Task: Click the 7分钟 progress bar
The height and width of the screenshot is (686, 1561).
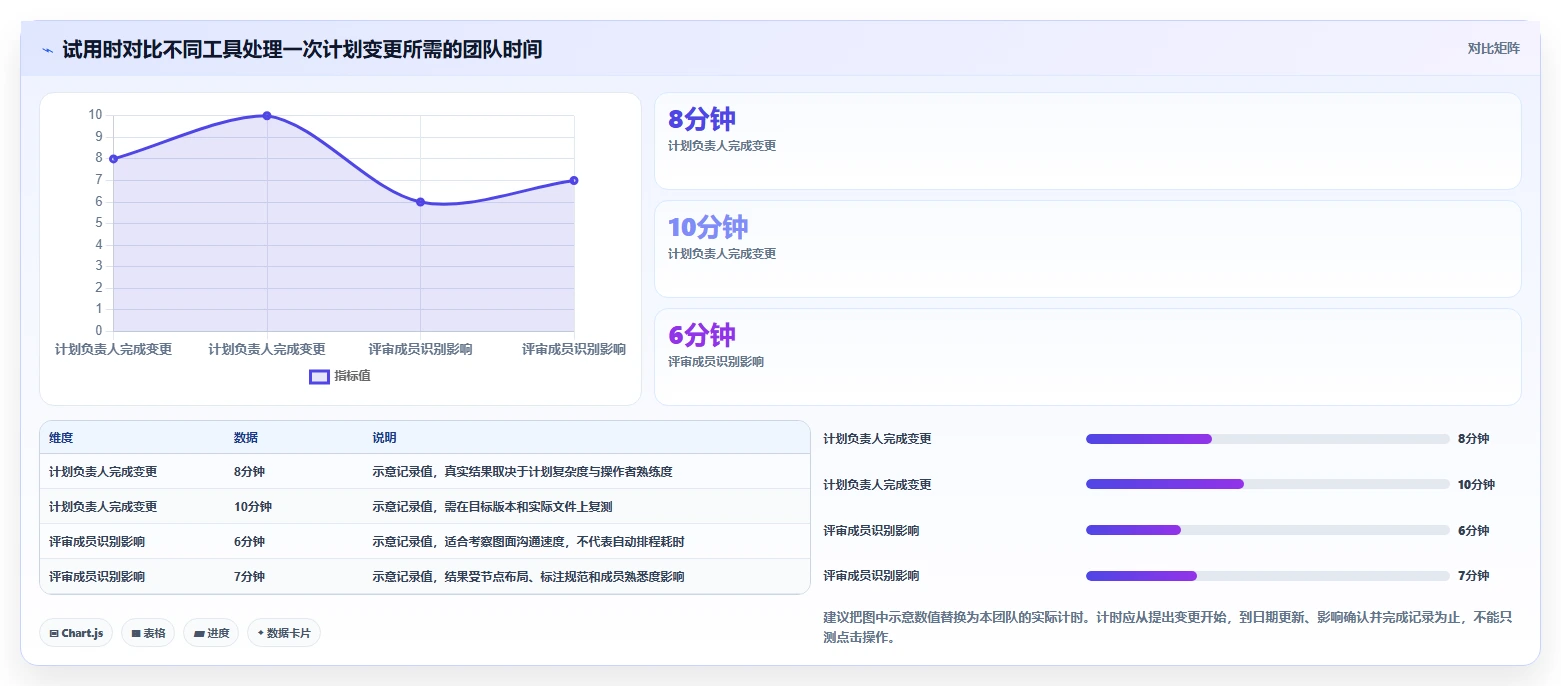Action: tap(1267, 576)
